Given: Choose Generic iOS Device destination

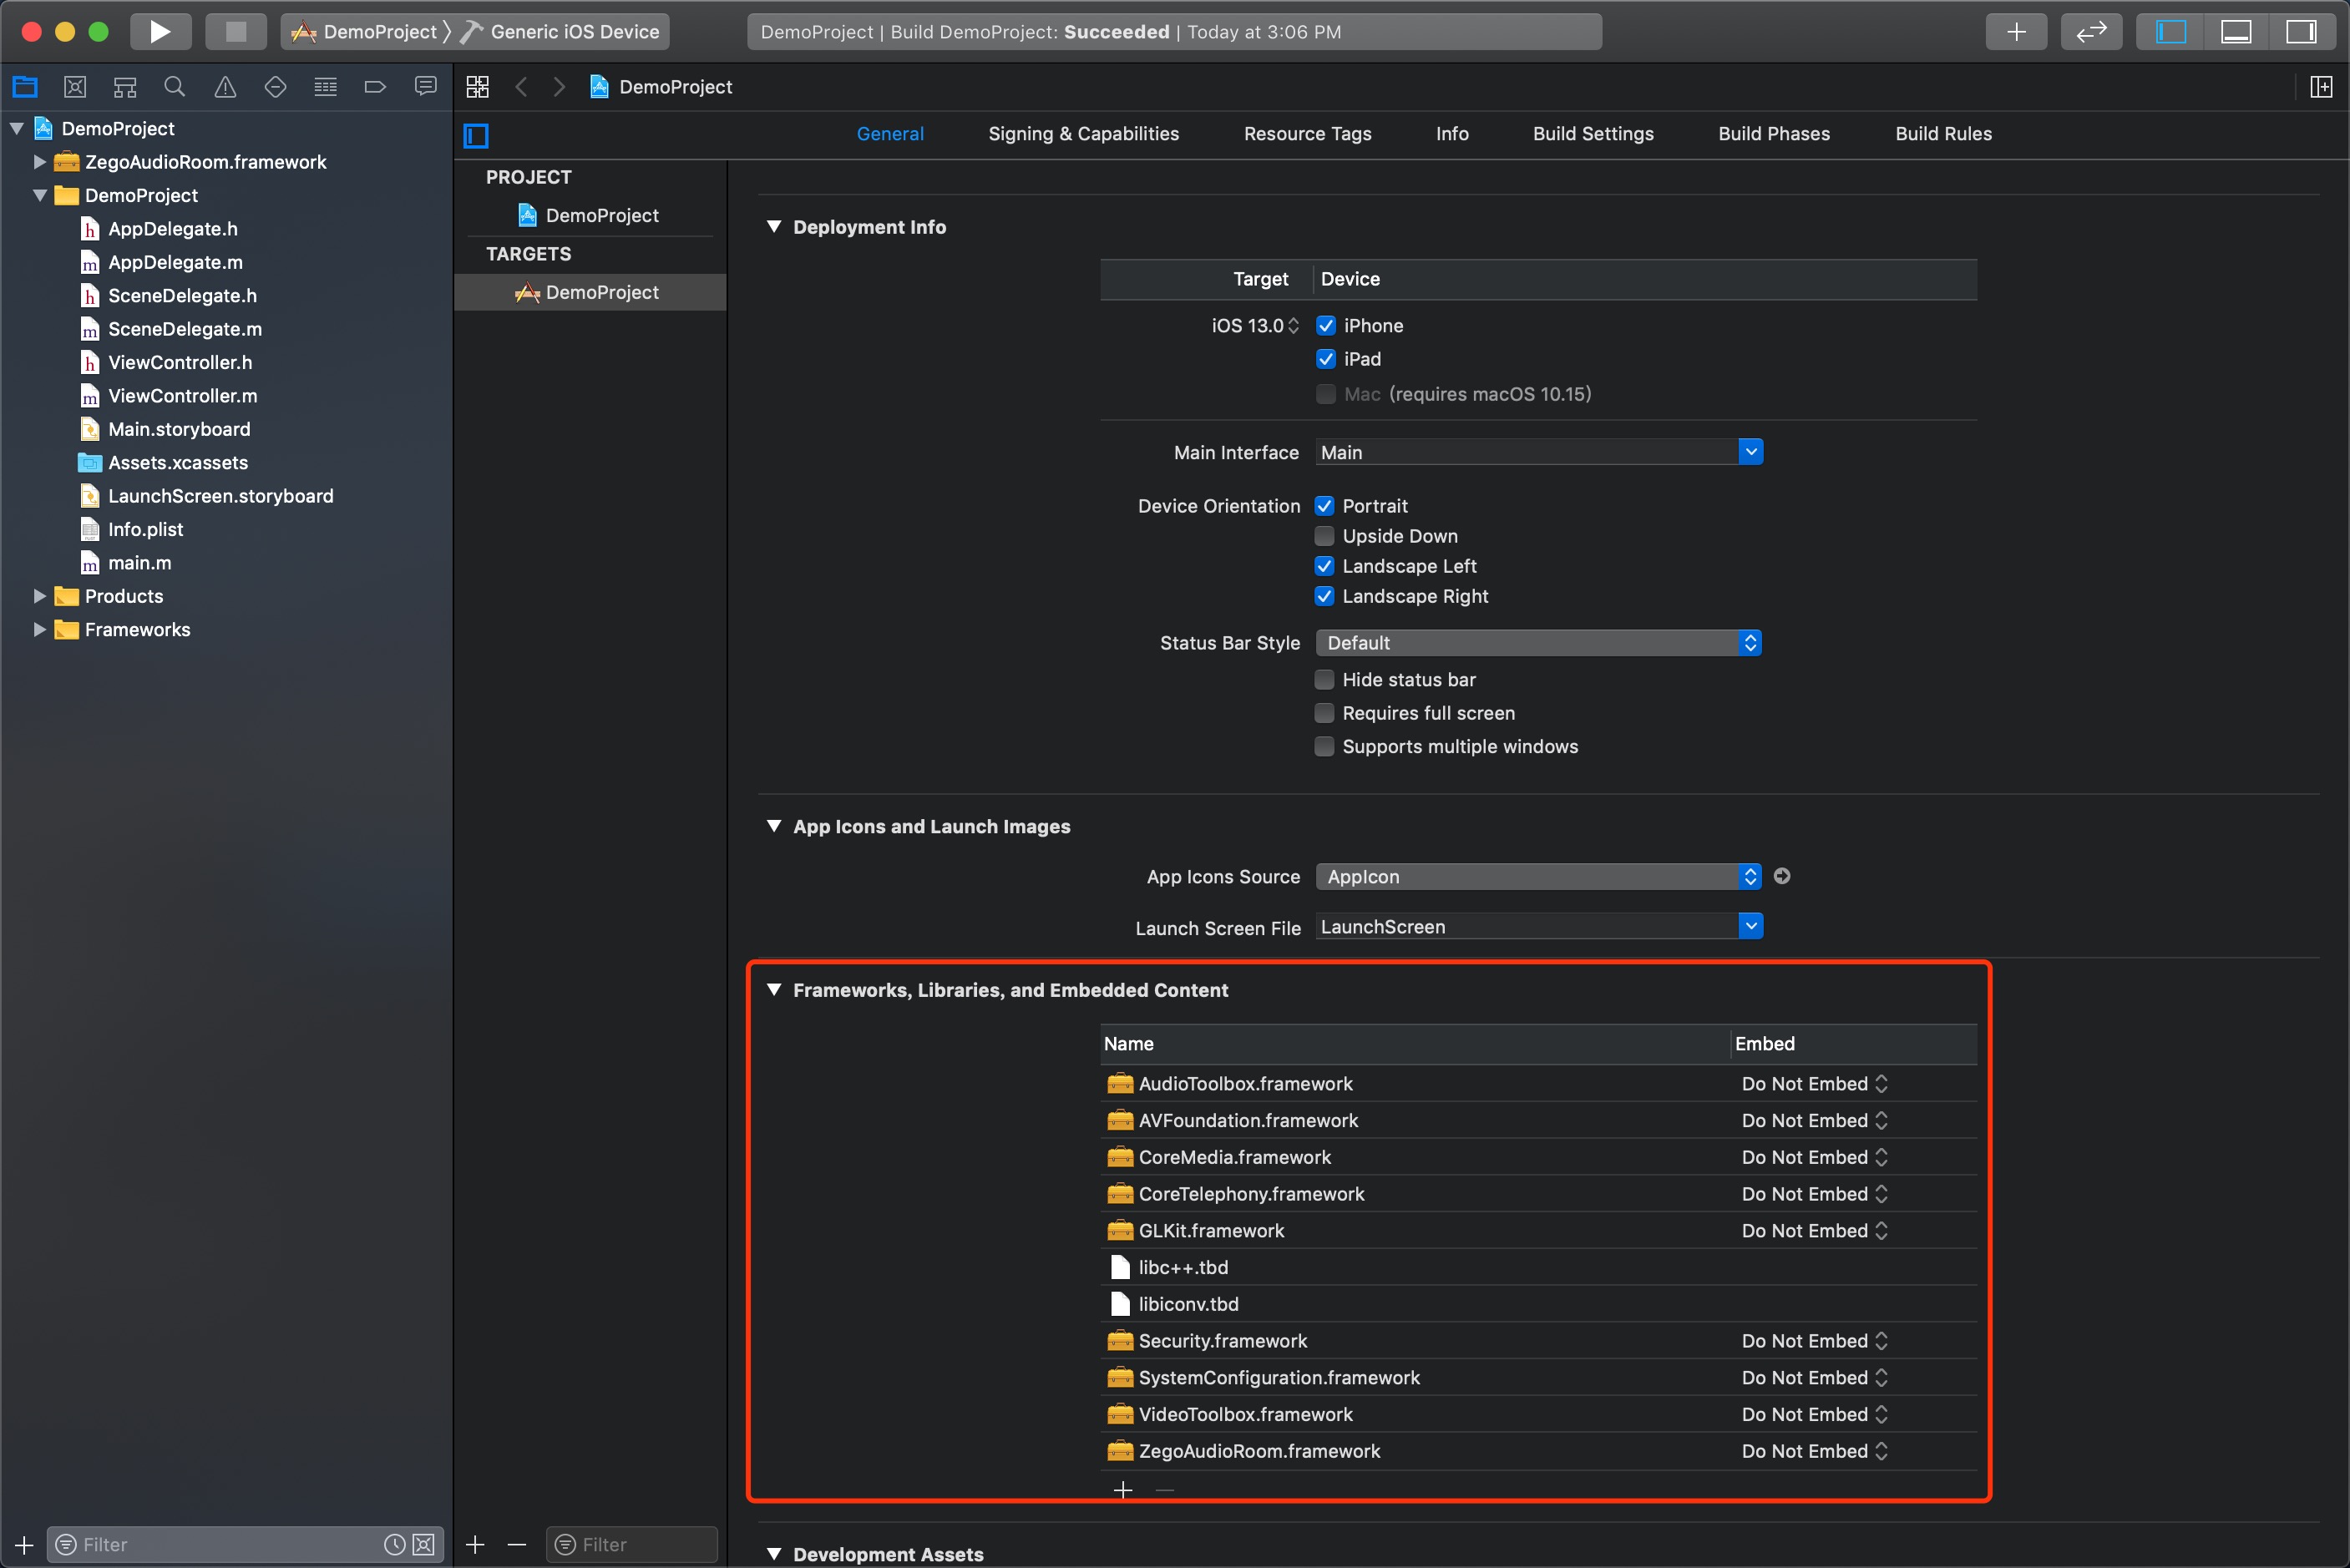Looking at the screenshot, I should pos(561,31).
